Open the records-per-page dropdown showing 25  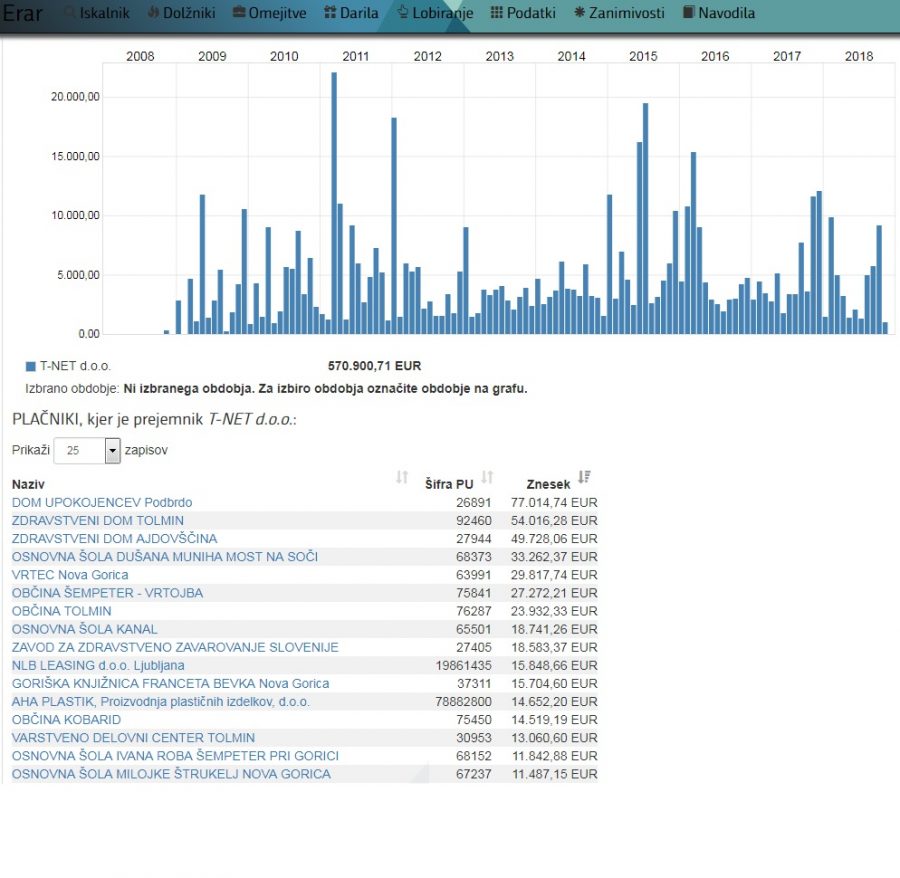coord(87,450)
